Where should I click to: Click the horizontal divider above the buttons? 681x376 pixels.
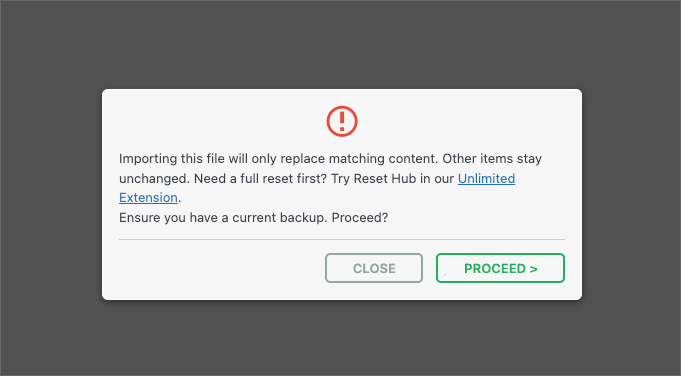tap(342, 239)
